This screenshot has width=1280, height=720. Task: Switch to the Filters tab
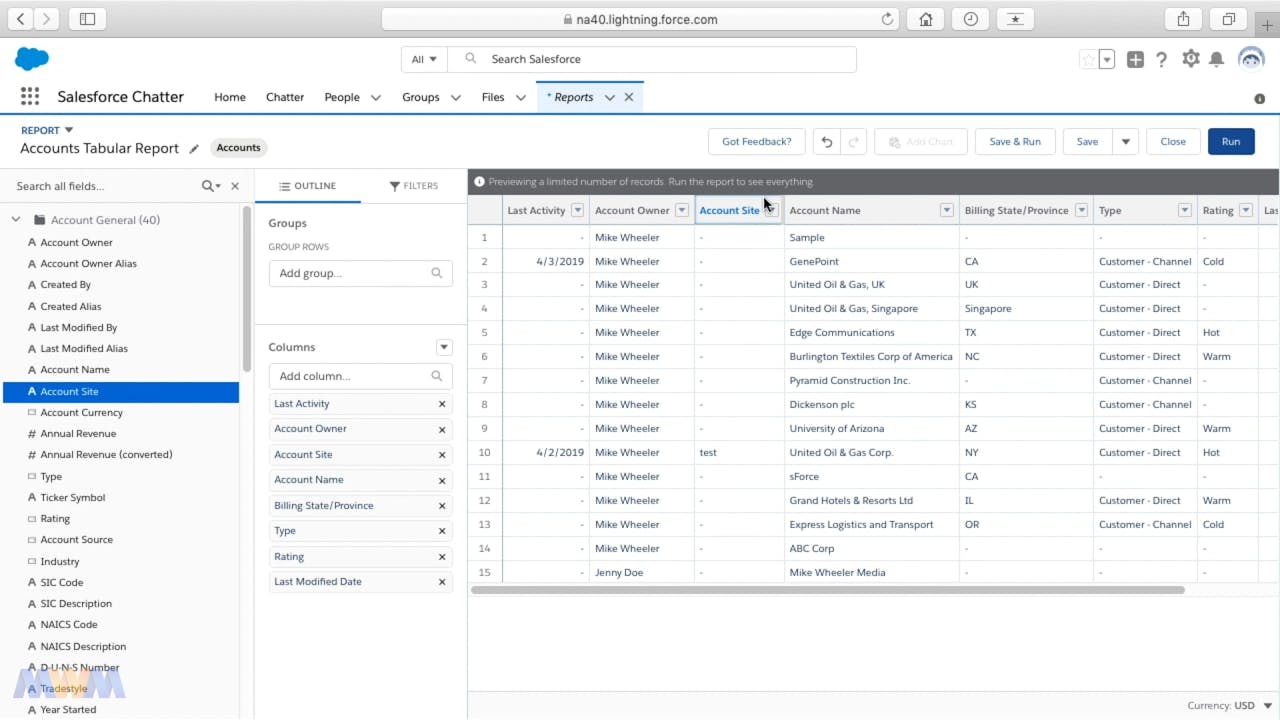(x=414, y=186)
